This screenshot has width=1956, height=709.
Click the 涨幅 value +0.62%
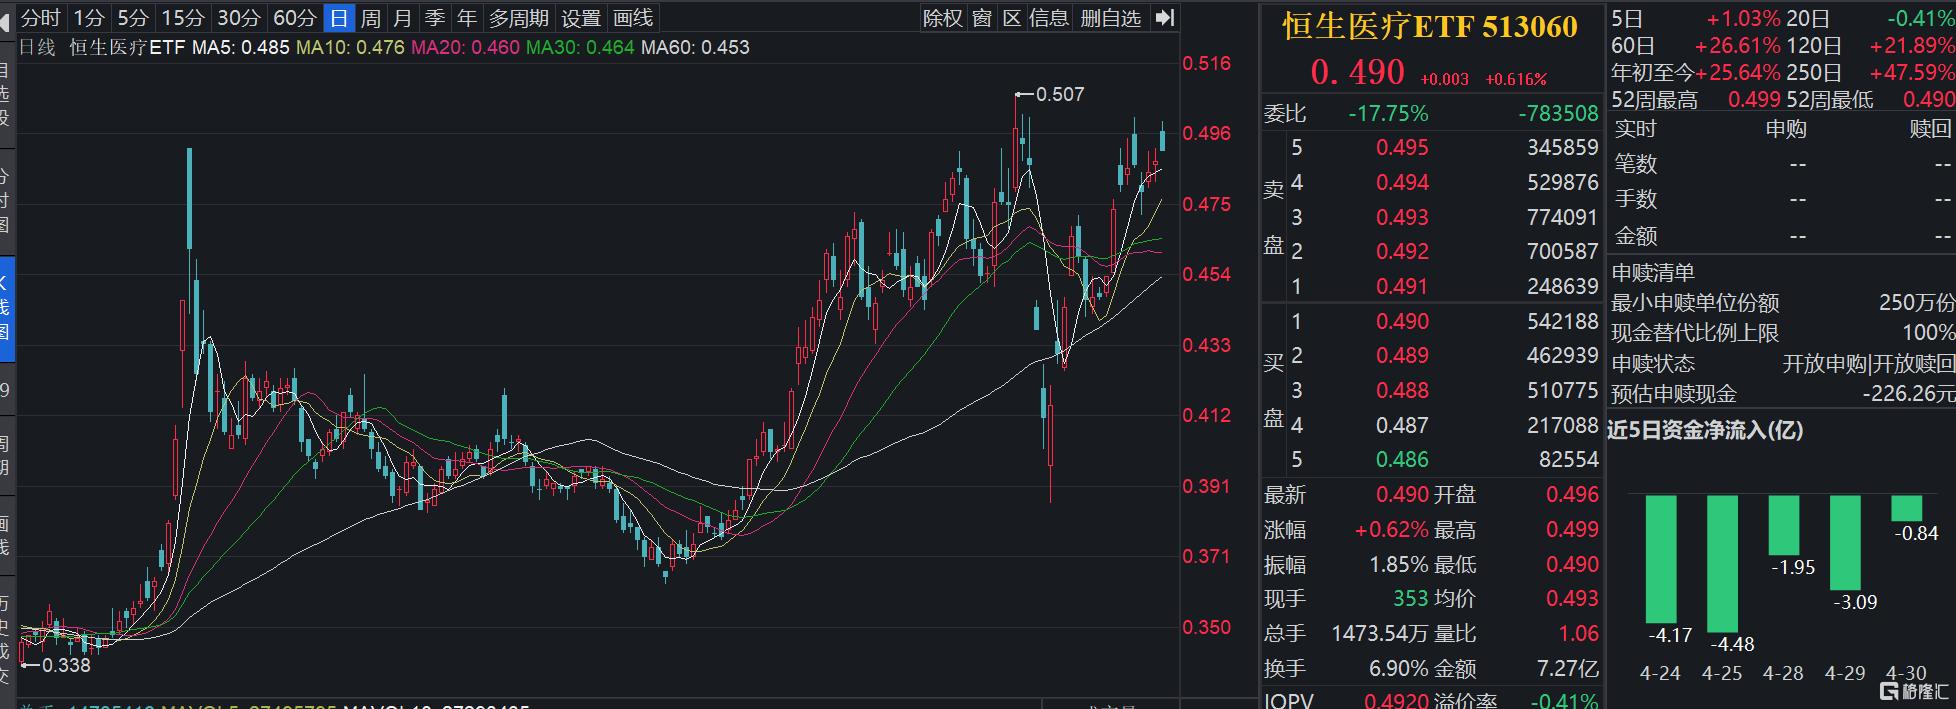[x=1391, y=529]
